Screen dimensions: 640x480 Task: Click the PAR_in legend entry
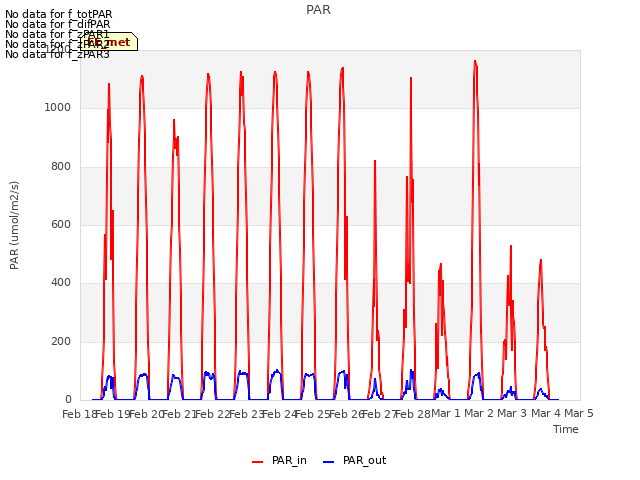tap(279, 460)
